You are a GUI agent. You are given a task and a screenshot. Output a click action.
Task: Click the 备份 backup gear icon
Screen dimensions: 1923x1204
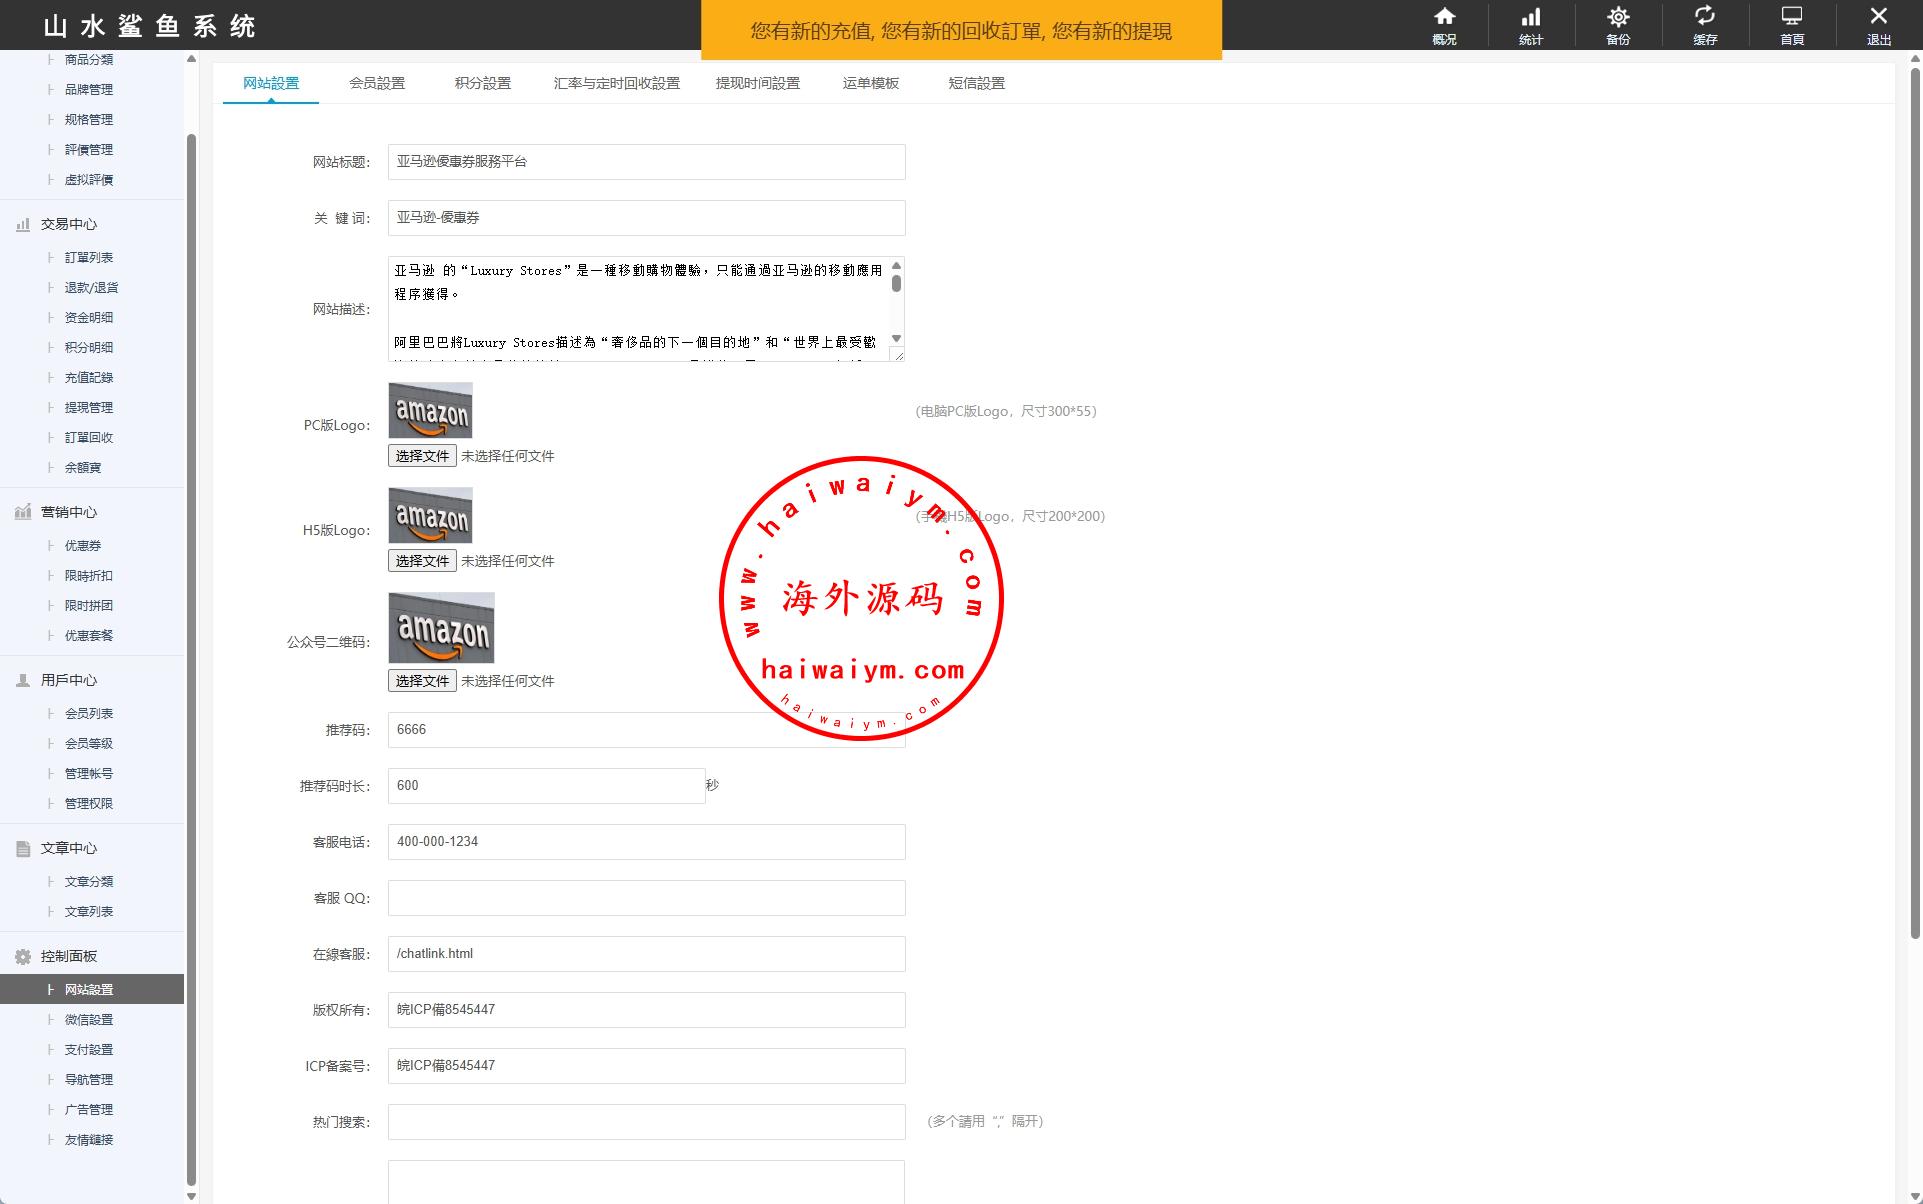pyautogui.click(x=1618, y=17)
